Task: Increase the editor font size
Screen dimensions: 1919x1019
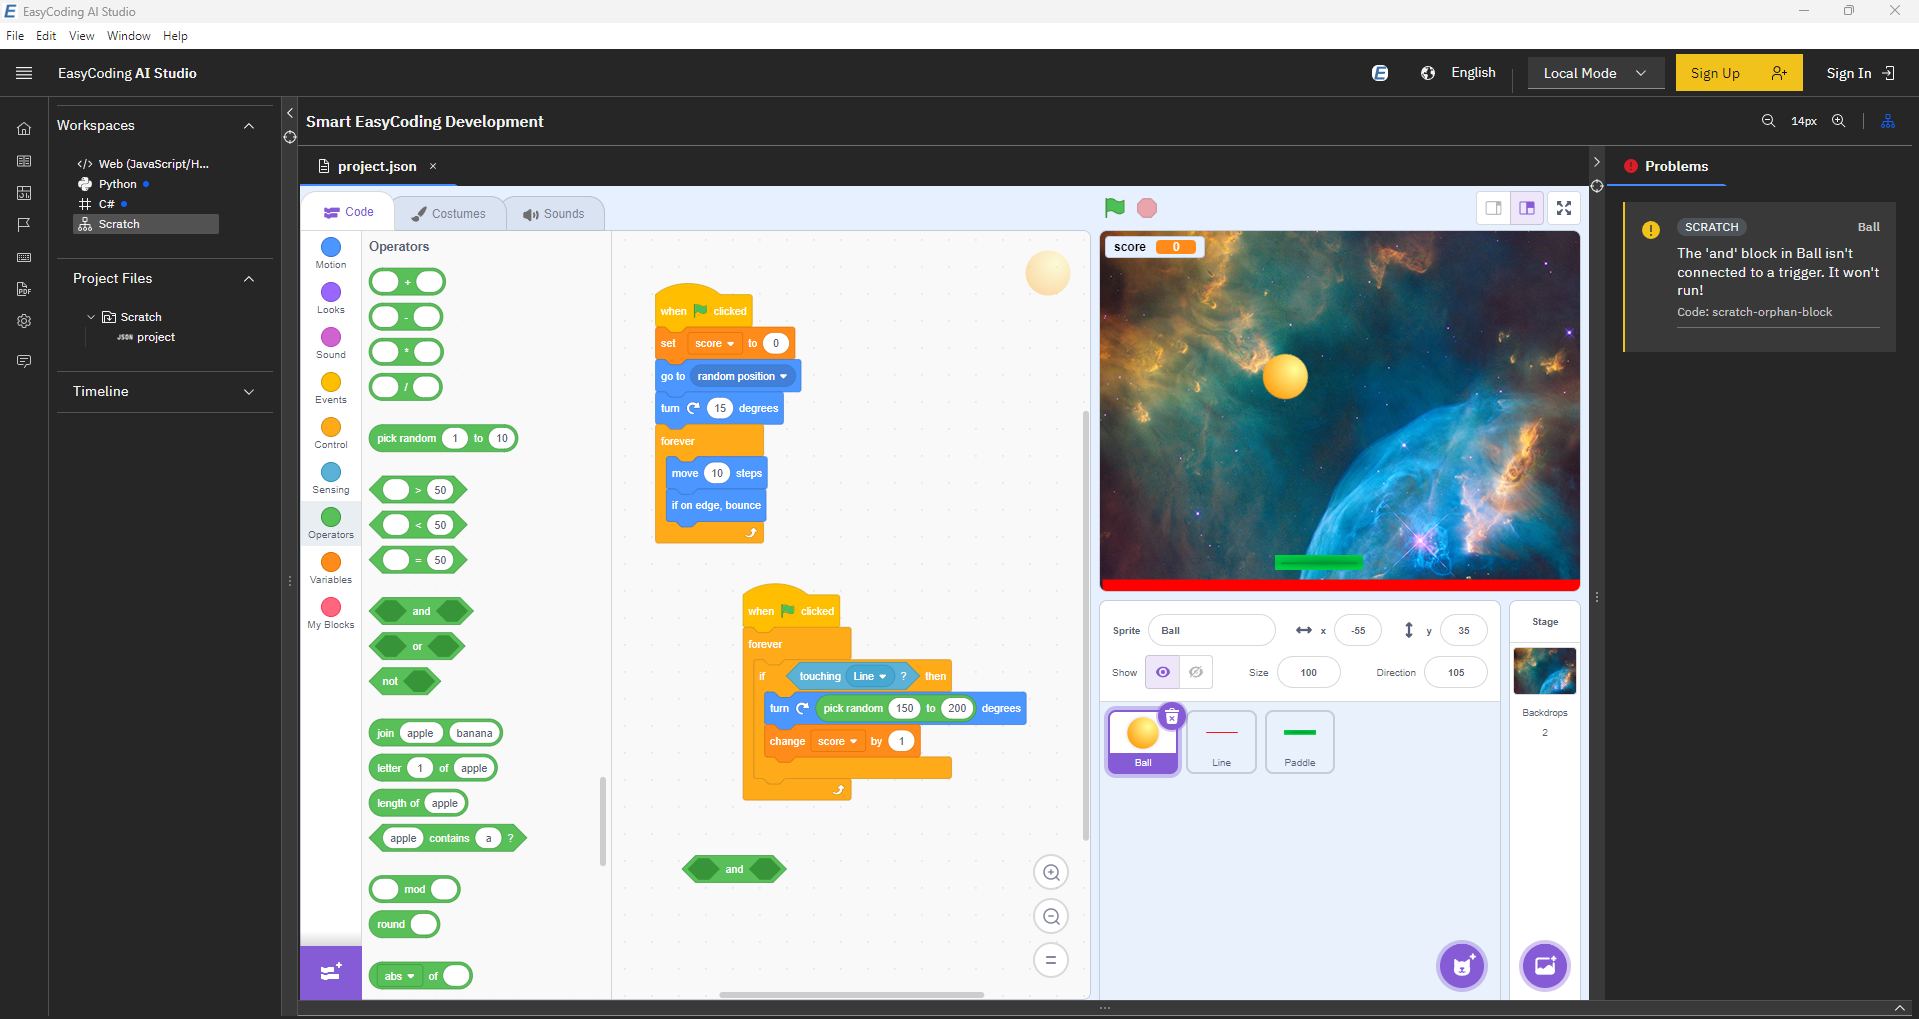Action: 1838,121
